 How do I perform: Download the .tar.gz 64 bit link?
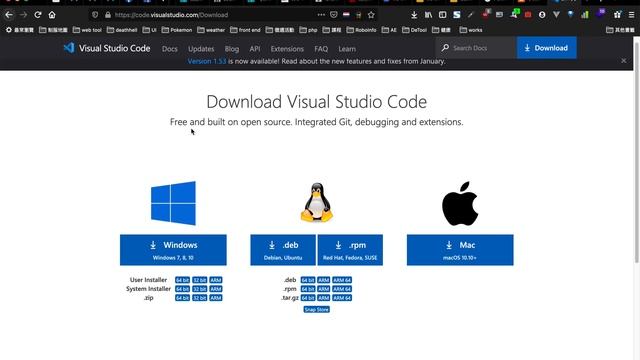[308, 298]
